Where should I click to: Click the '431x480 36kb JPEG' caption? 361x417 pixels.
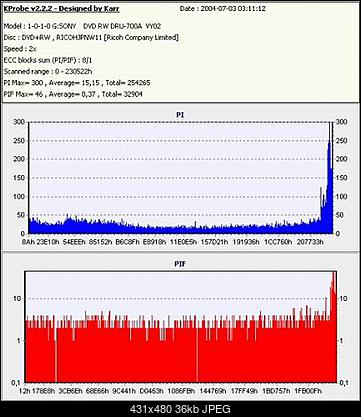pyautogui.click(x=180, y=409)
